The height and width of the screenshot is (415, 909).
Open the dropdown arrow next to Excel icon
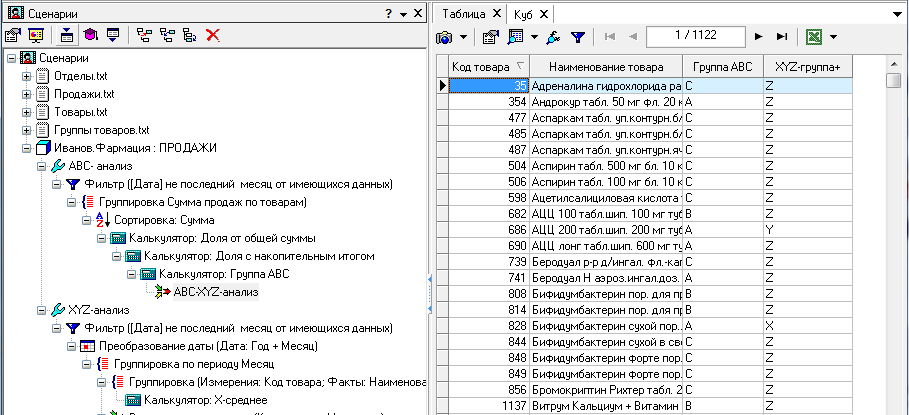pyautogui.click(x=832, y=36)
